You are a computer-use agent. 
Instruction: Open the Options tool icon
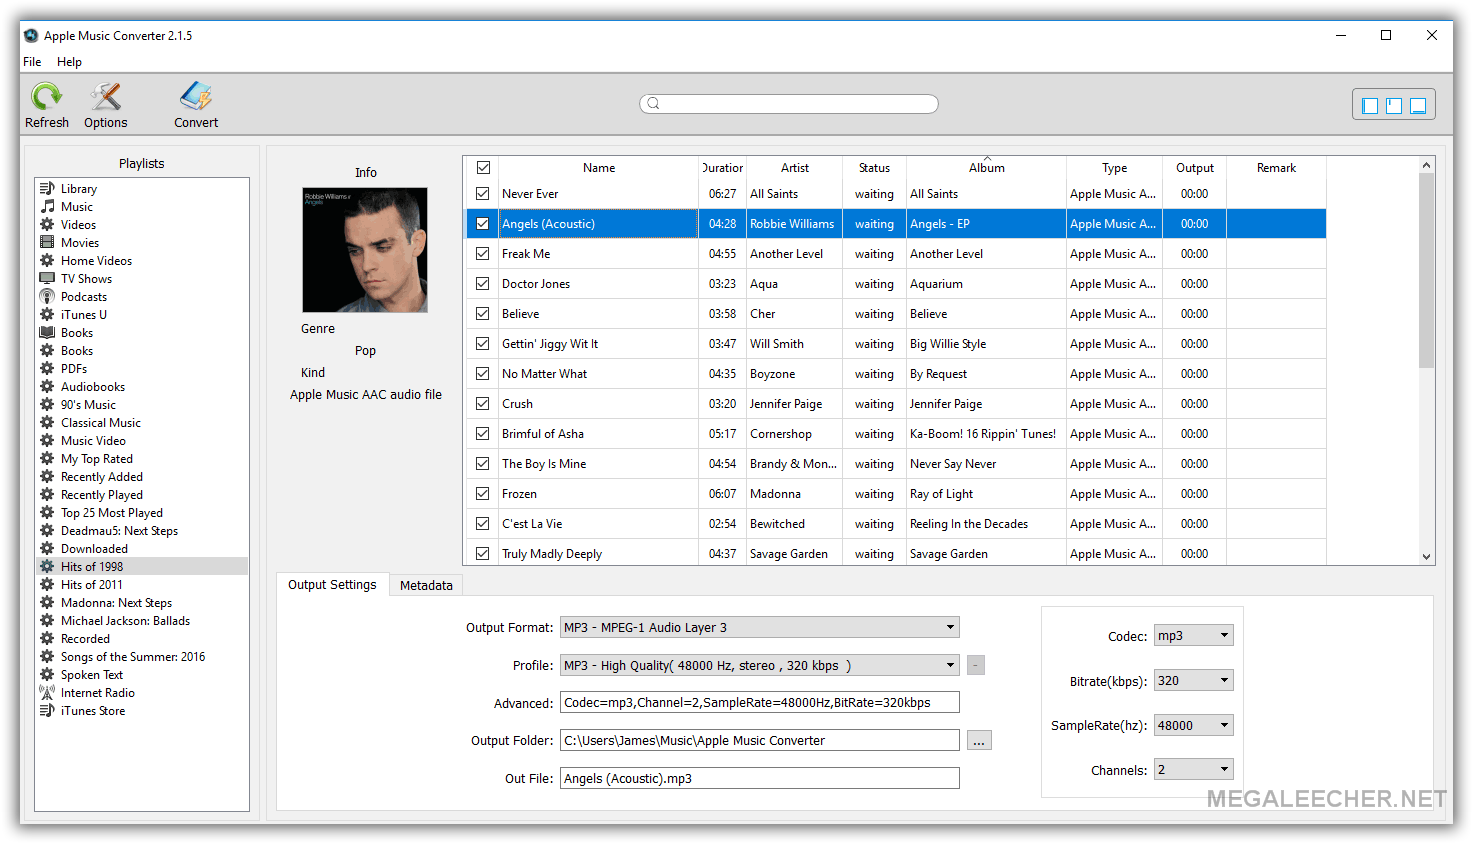105,97
